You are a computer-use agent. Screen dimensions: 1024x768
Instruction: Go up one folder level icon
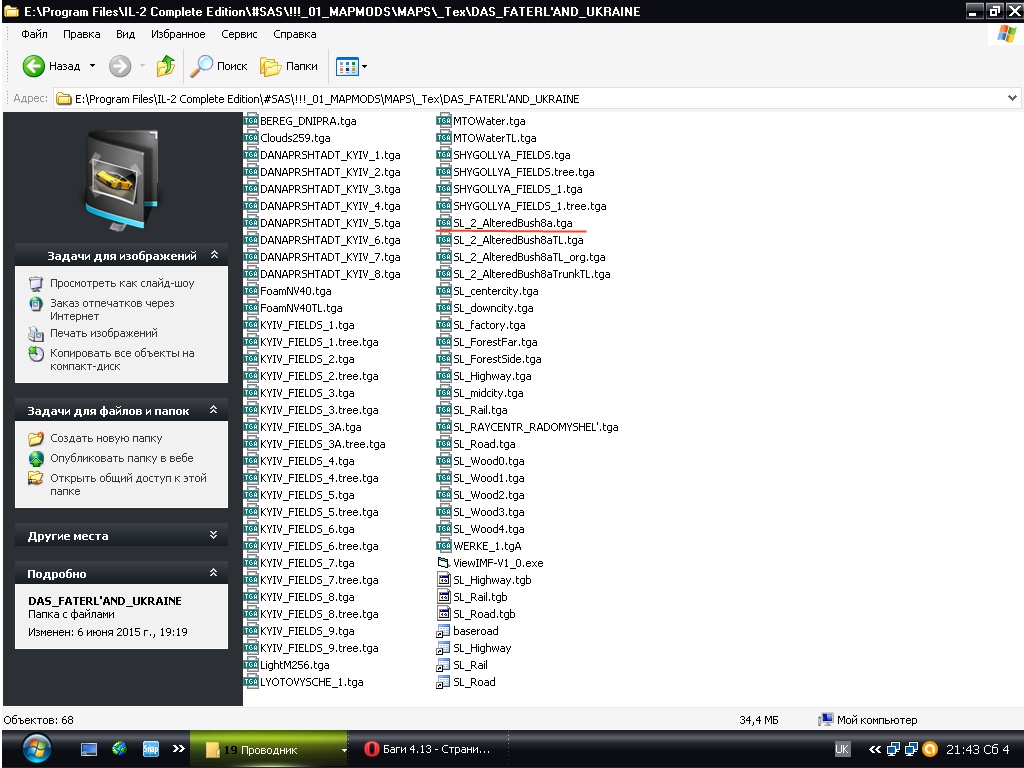point(166,66)
